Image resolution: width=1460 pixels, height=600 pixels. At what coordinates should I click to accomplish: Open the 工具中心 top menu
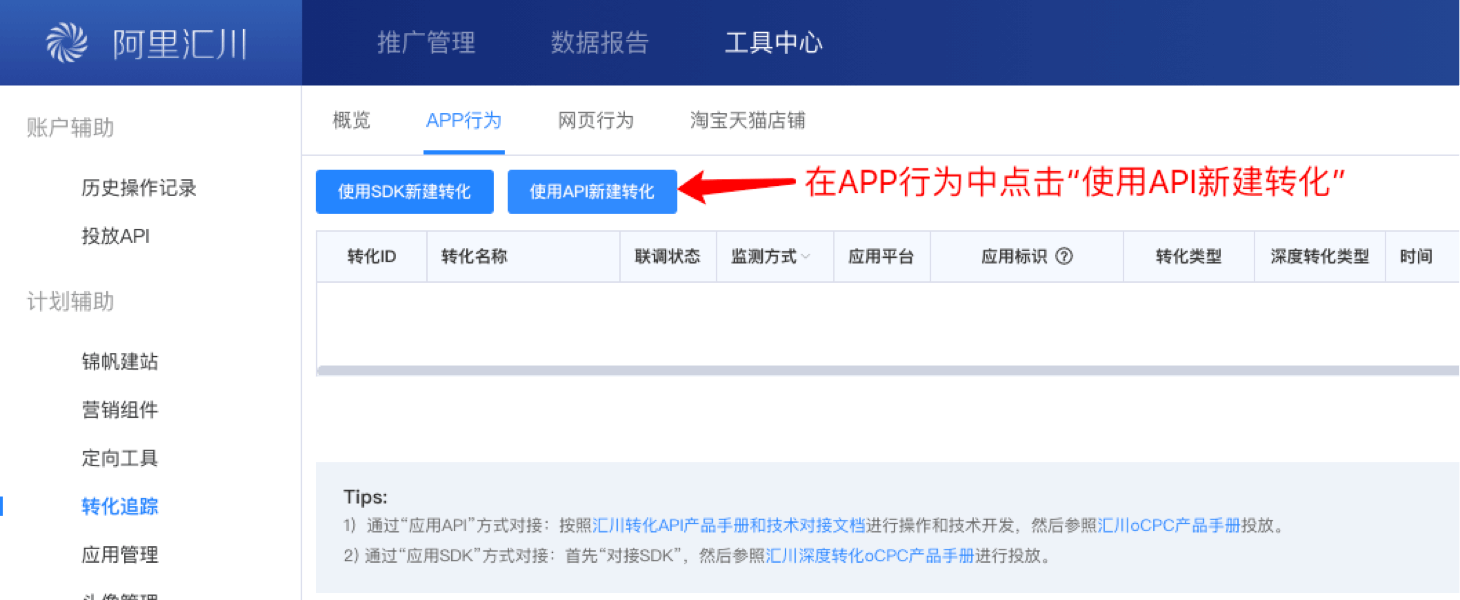pos(773,43)
